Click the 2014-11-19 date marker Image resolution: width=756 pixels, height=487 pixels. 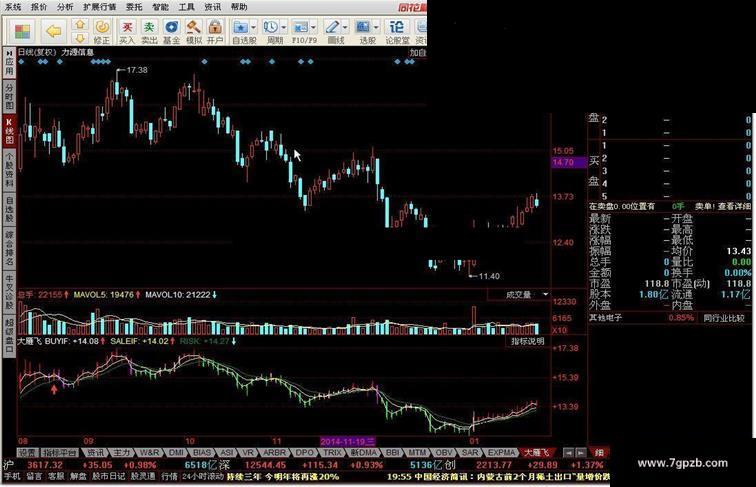(x=348, y=441)
